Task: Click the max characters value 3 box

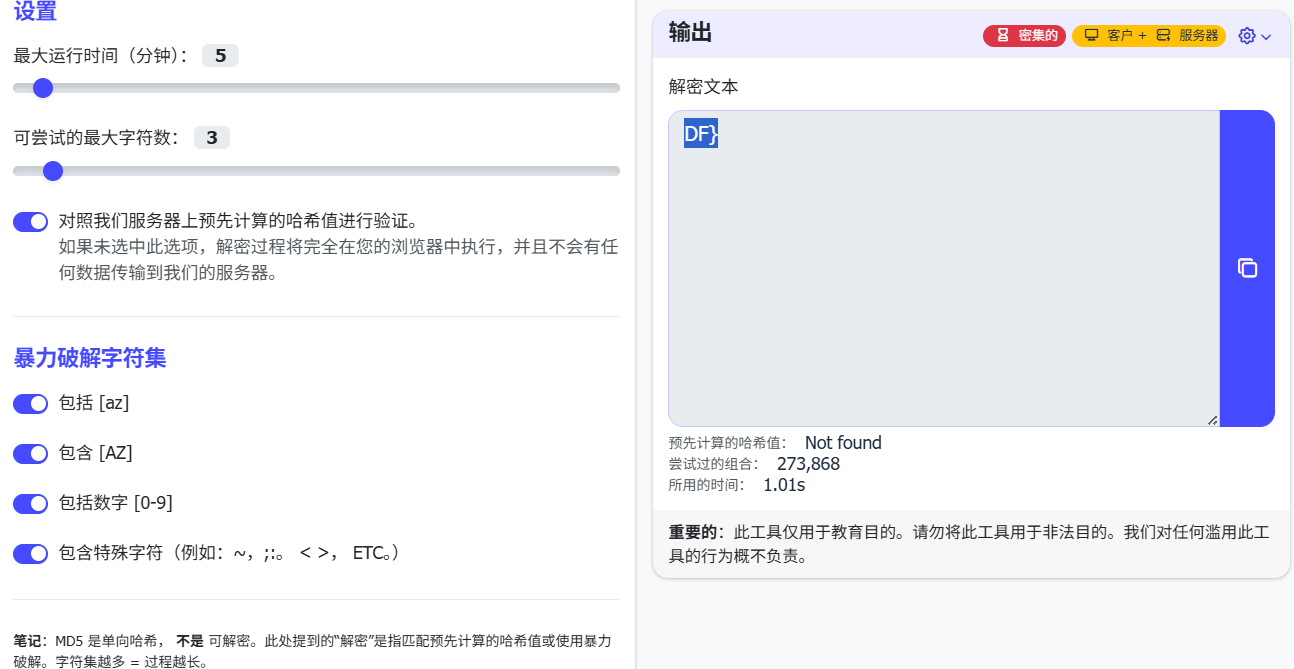Action: [211, 138]
